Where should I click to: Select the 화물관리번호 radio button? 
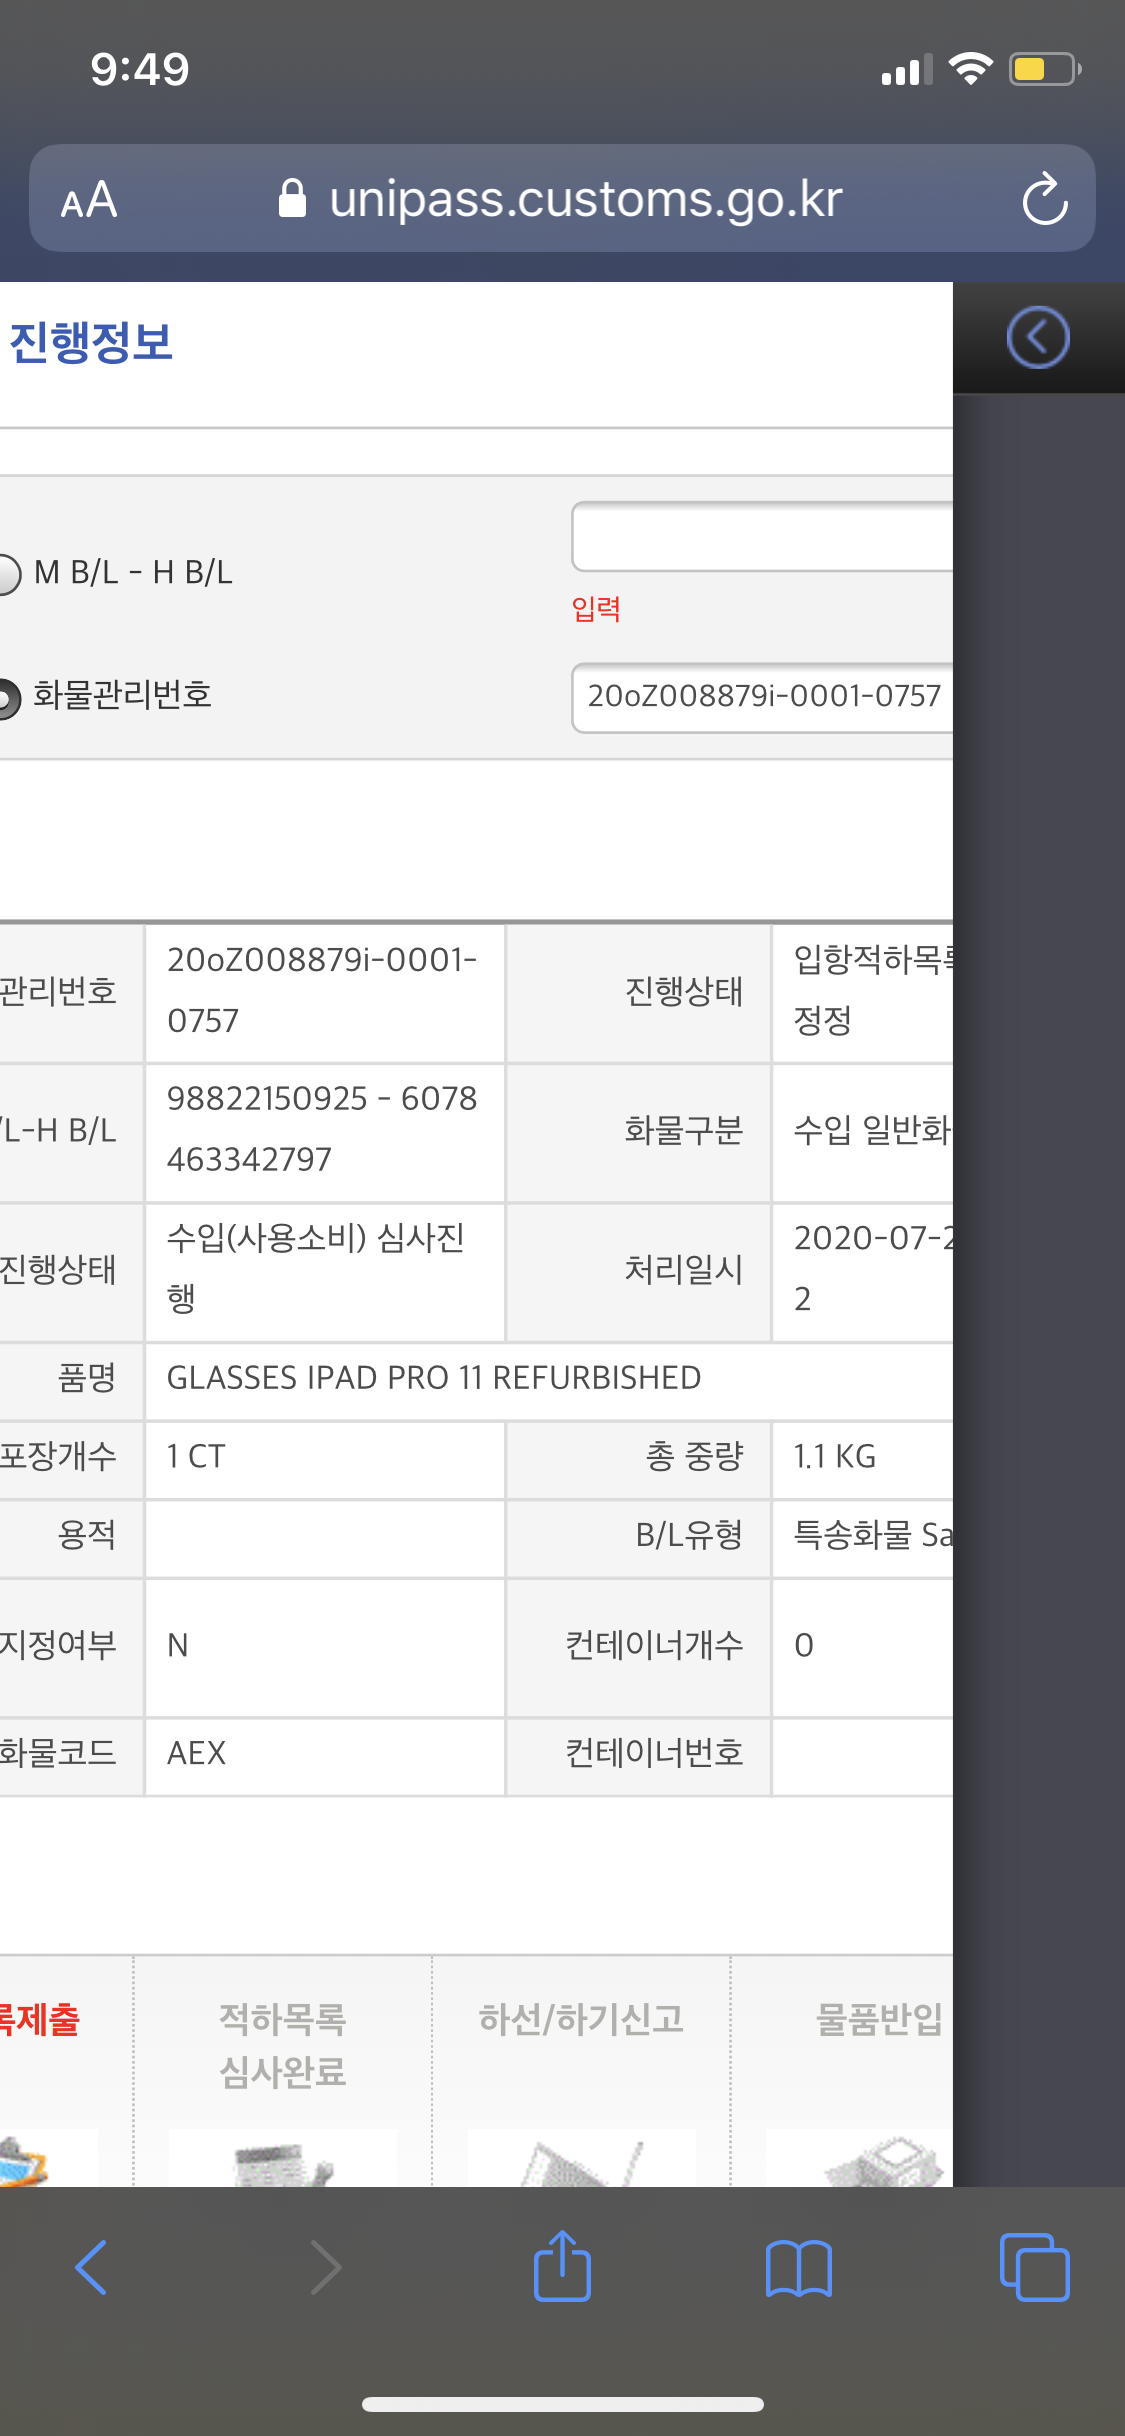click(8, 697)
